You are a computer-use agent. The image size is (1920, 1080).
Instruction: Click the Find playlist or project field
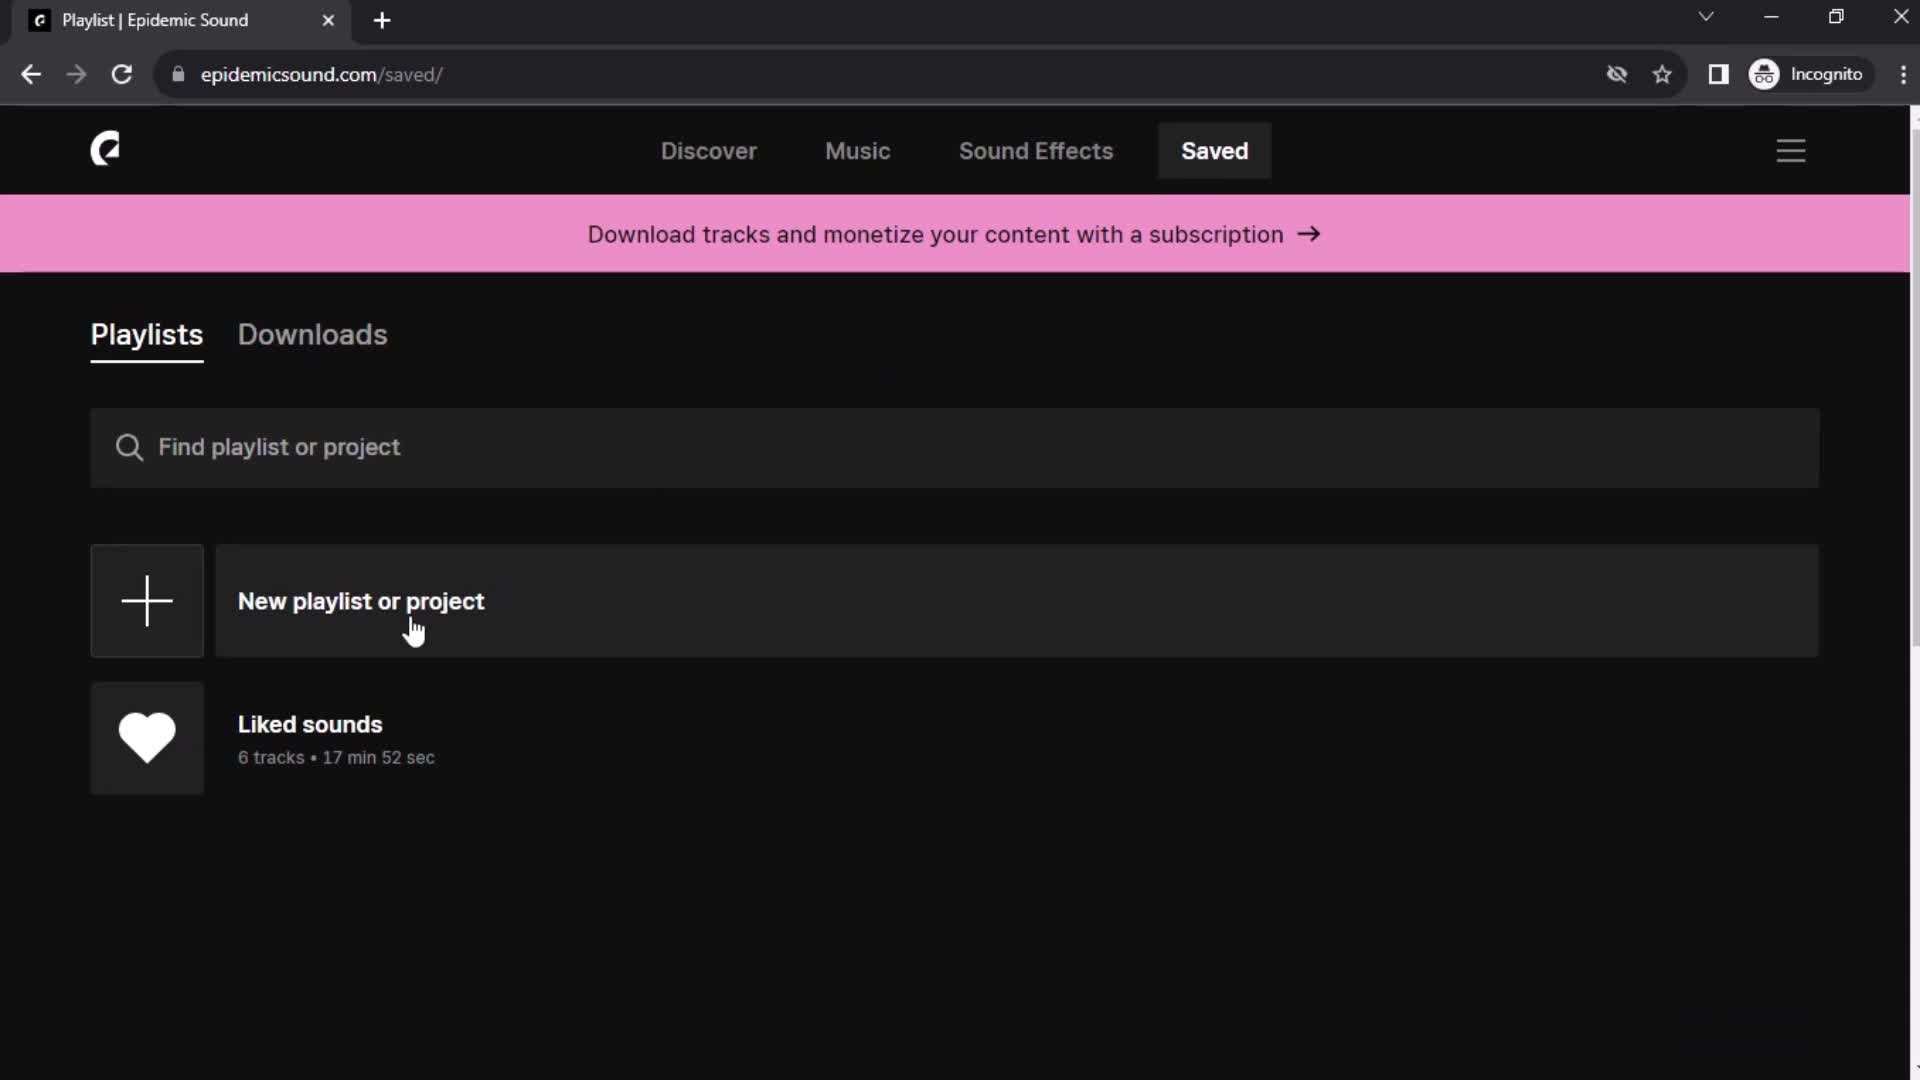click(956, 447)
